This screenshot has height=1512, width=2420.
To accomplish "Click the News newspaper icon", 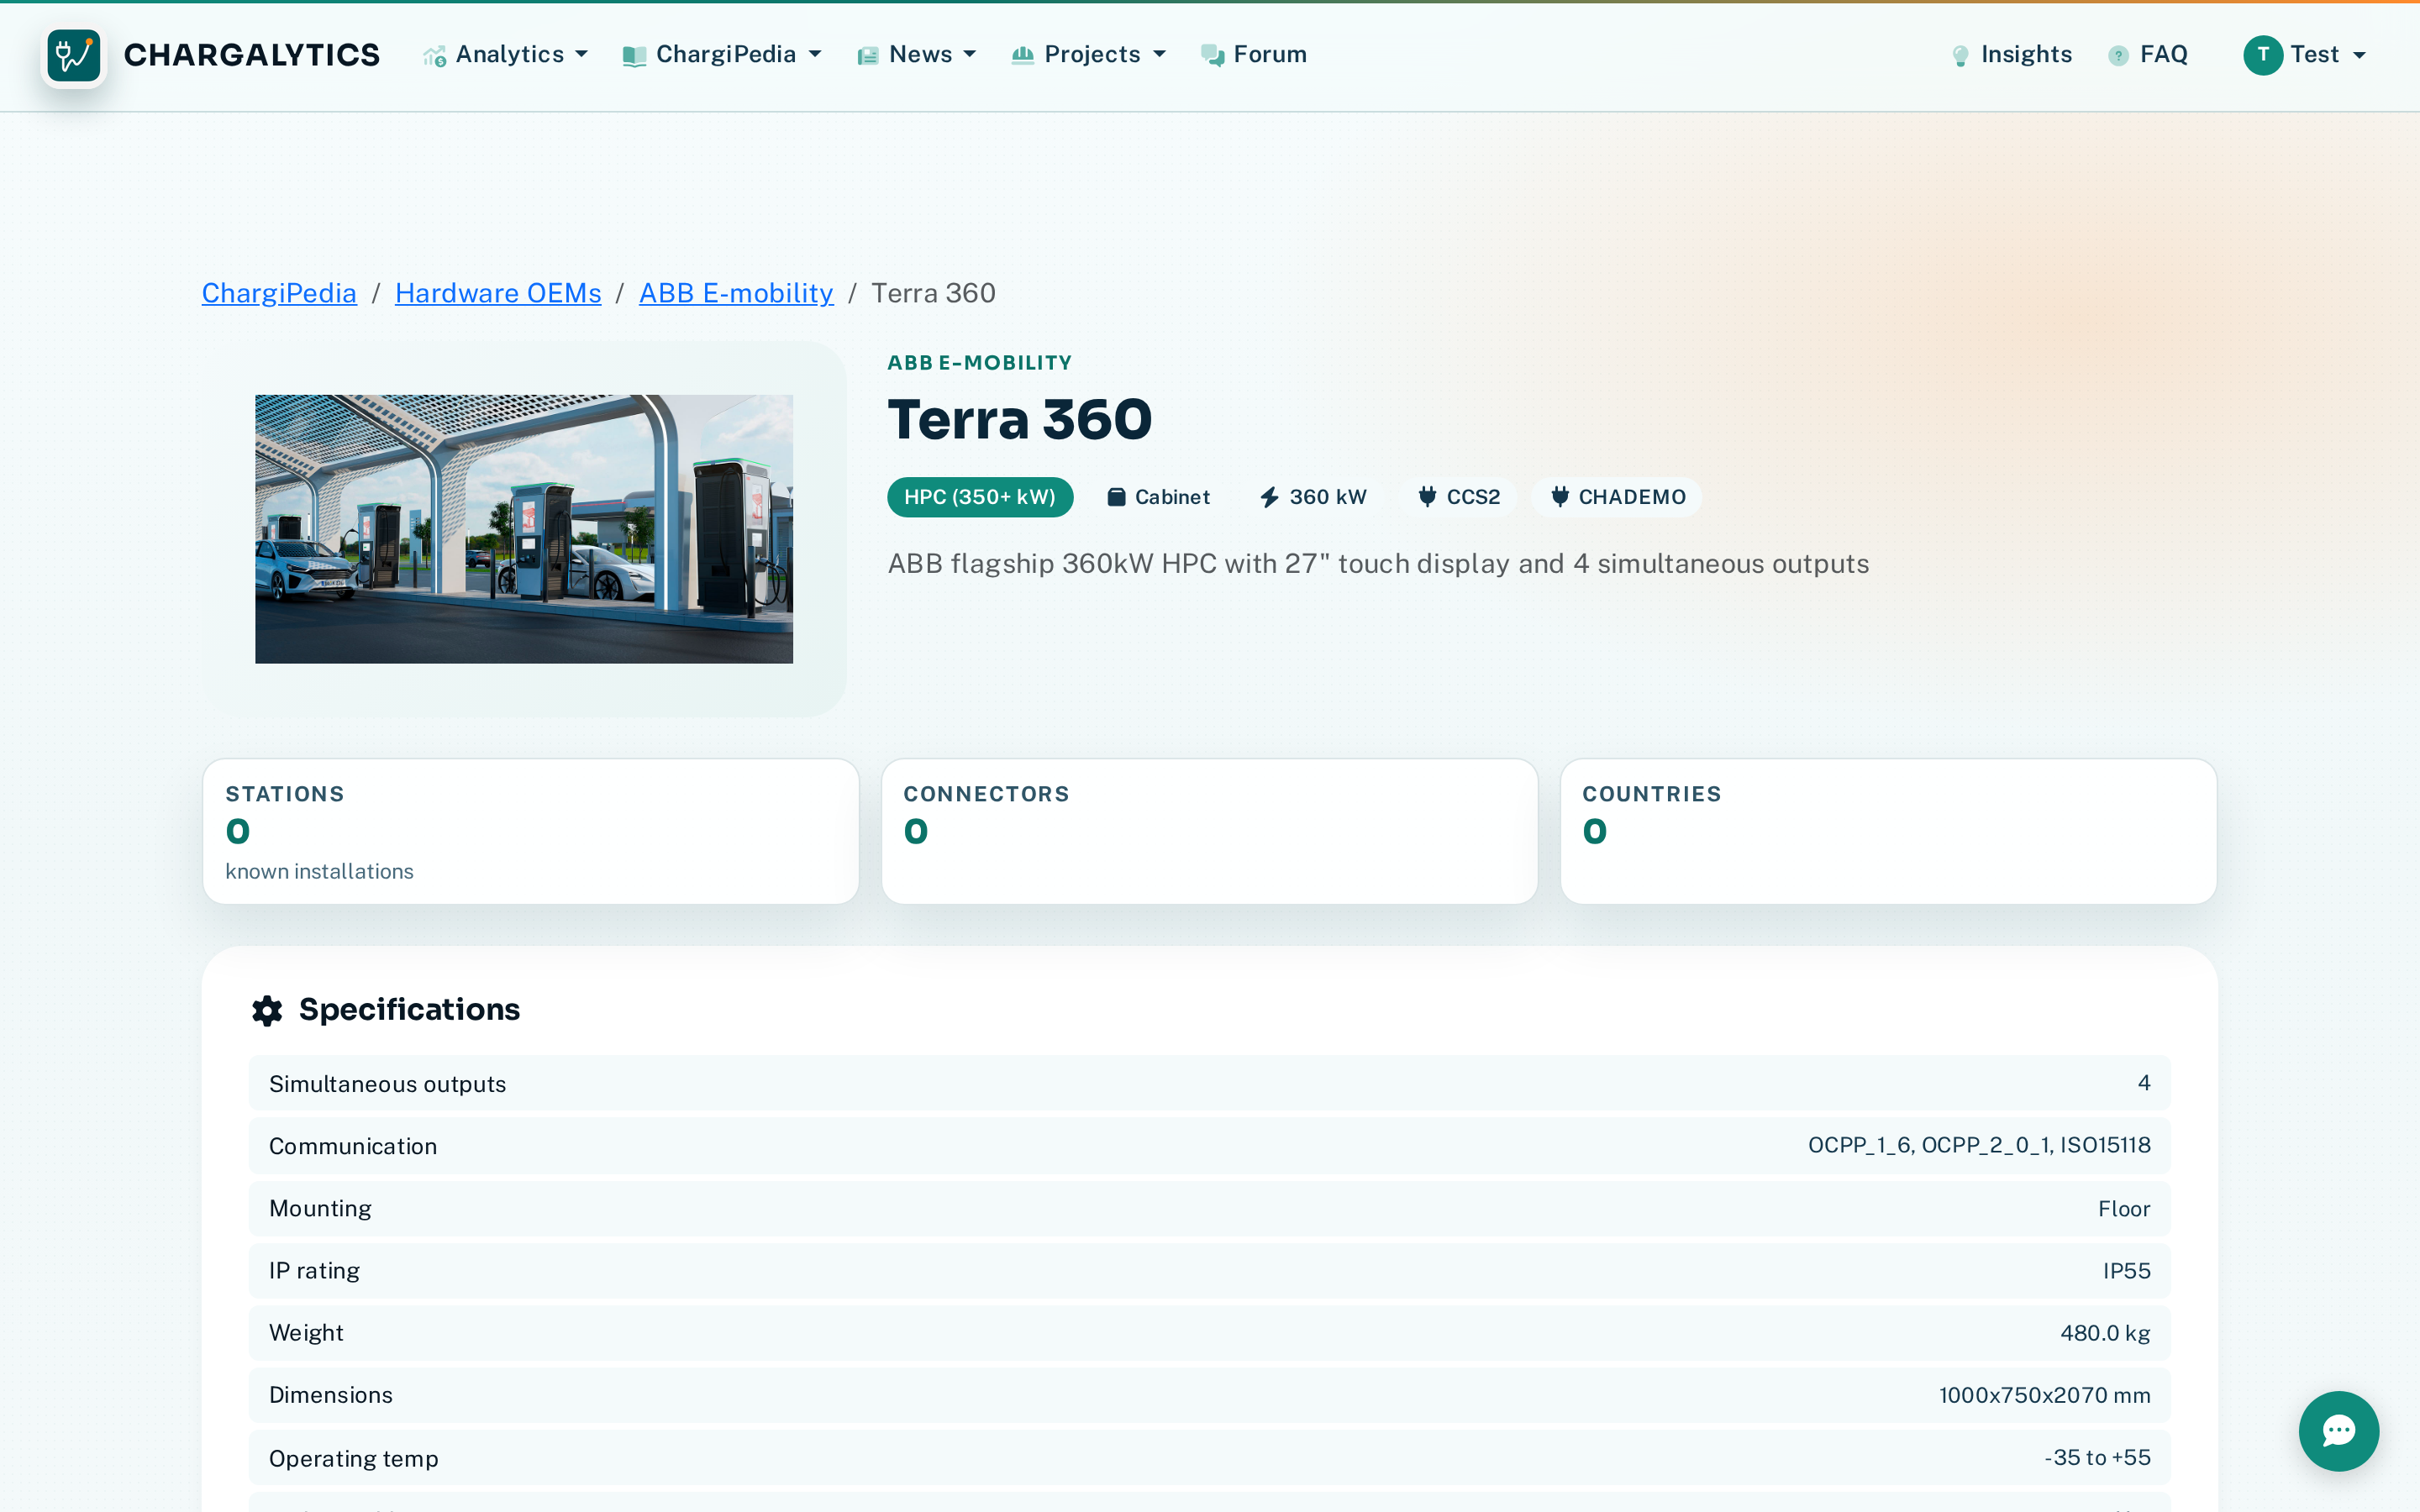I will (867, 56).
